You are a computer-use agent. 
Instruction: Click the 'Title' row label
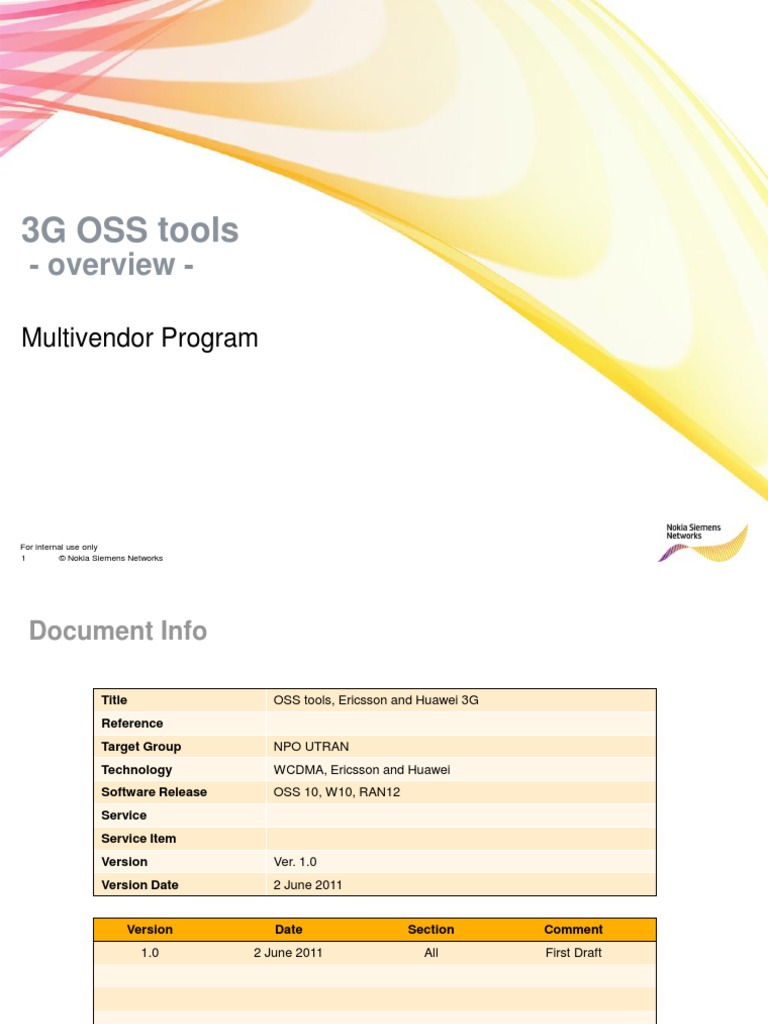pyautogui.click(x=114, y=699)
